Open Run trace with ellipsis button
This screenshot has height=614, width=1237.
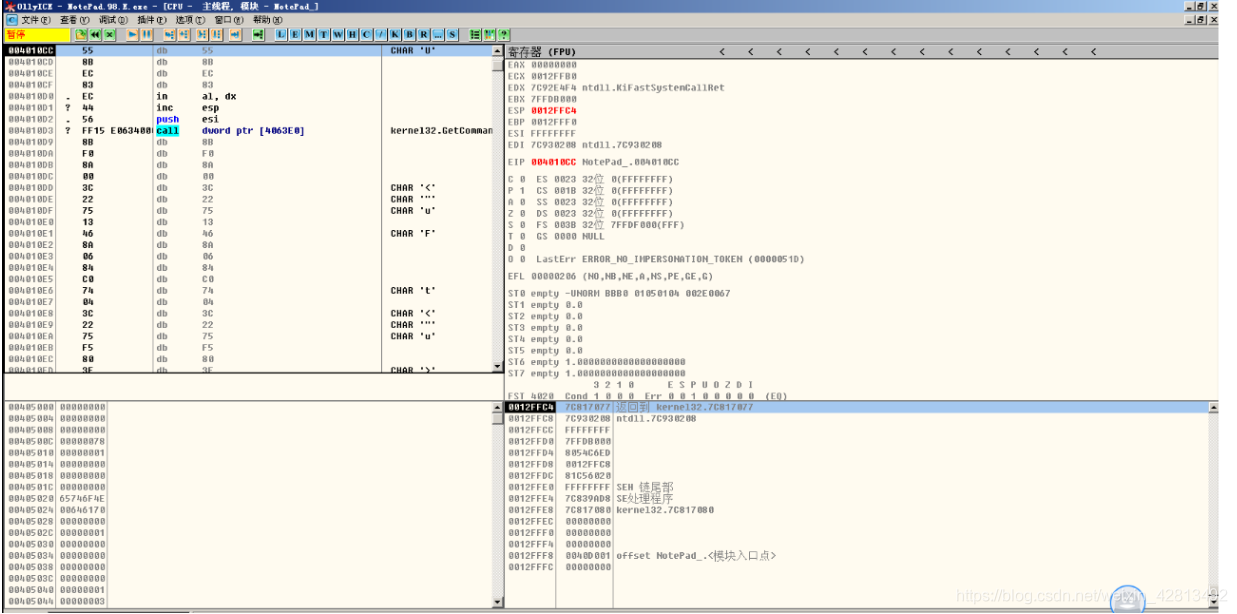(x=438, y=34)
